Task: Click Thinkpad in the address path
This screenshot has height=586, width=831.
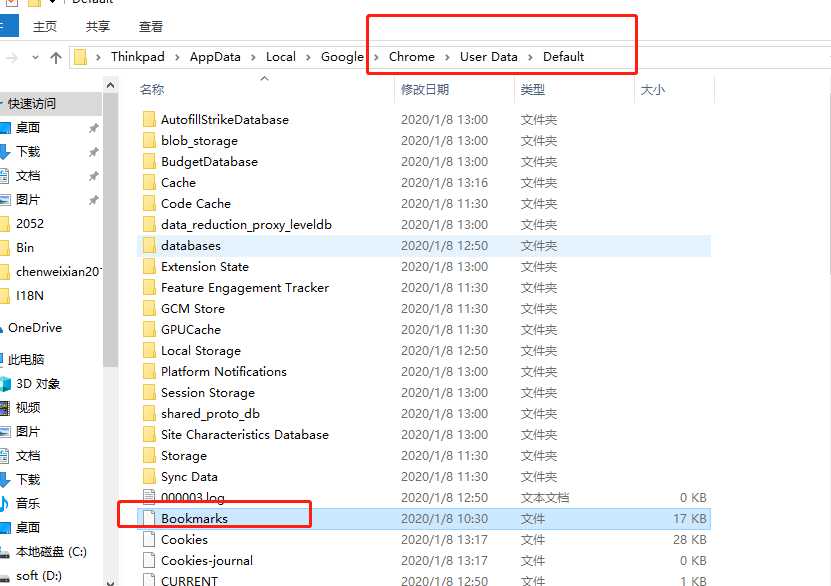Action: [x=138, y=57]
